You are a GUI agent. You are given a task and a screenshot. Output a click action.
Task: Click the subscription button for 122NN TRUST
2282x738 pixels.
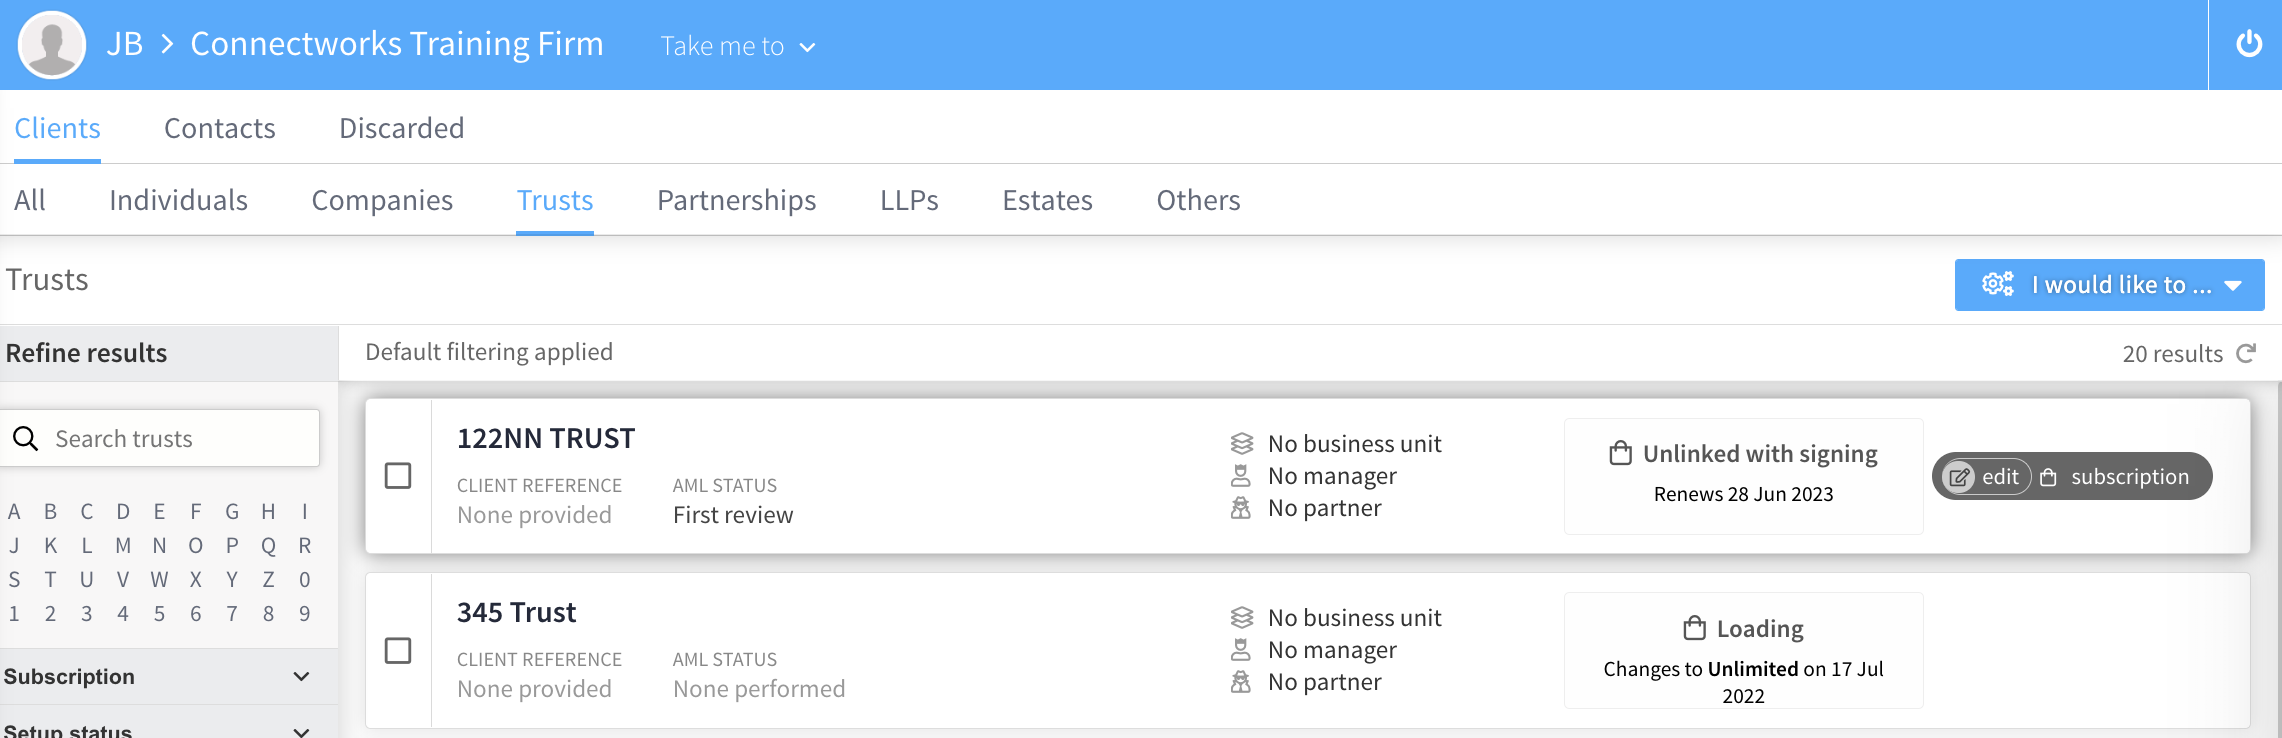[x=2118, y=477]
